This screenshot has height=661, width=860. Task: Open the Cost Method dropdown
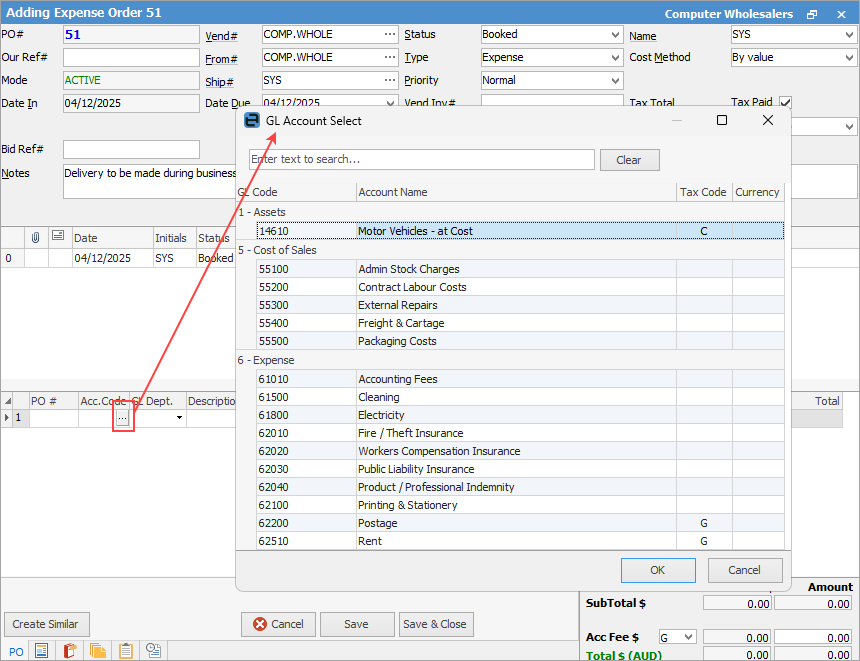(849, 58)
